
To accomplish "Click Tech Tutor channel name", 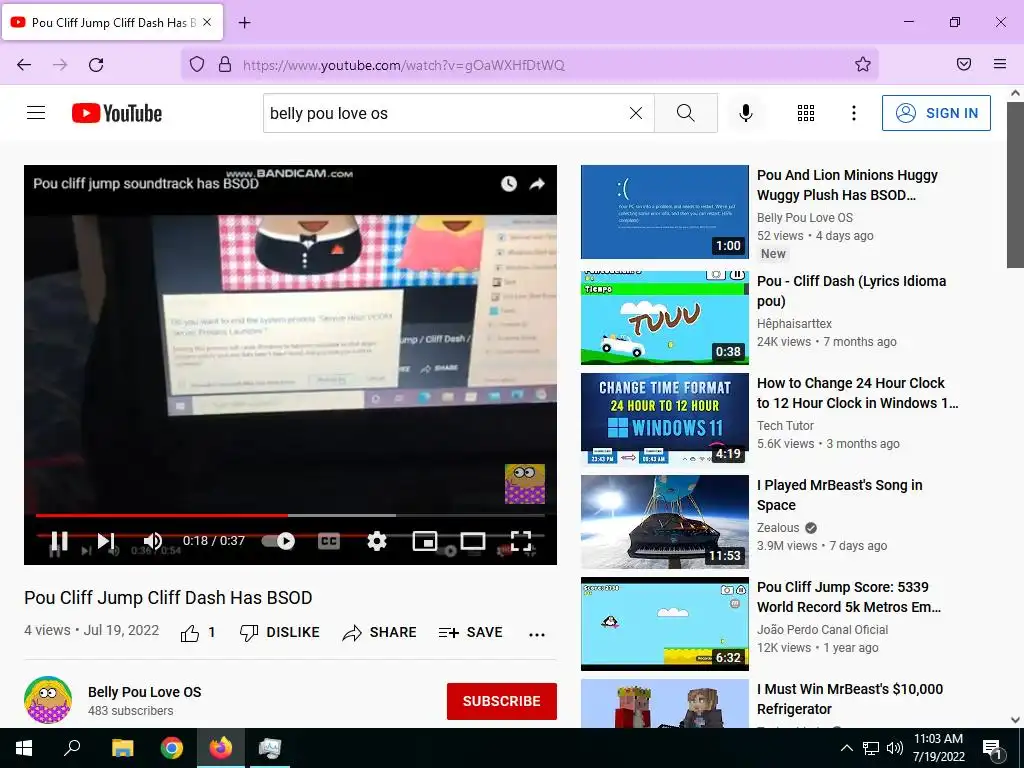I will pyautogui.click(x=786, y=426).
